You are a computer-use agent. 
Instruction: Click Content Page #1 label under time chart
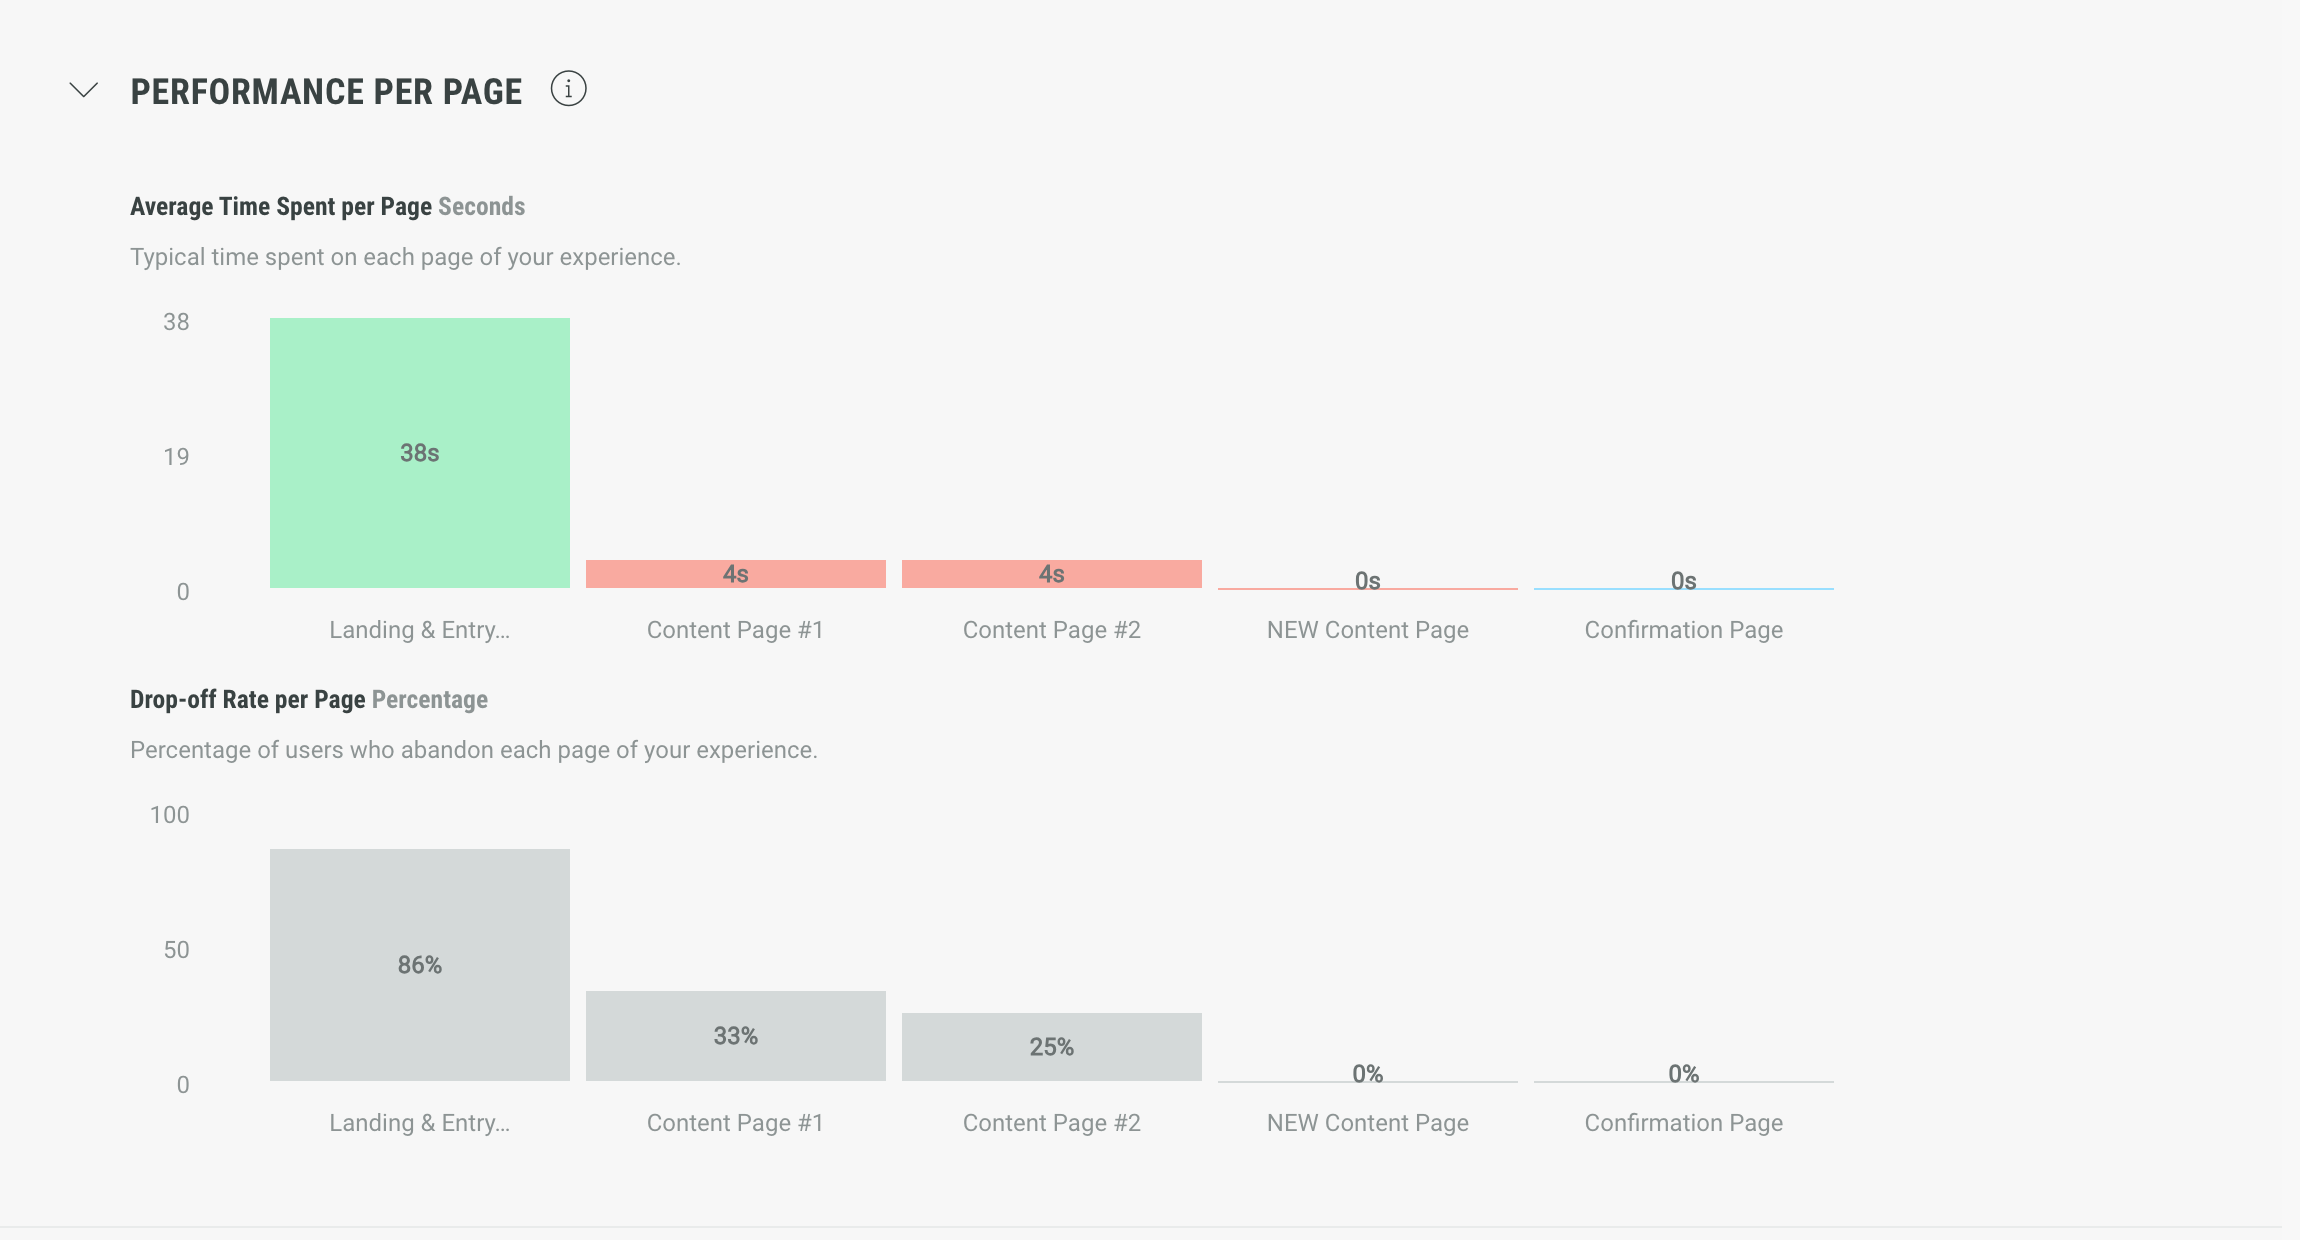point(736,630)
